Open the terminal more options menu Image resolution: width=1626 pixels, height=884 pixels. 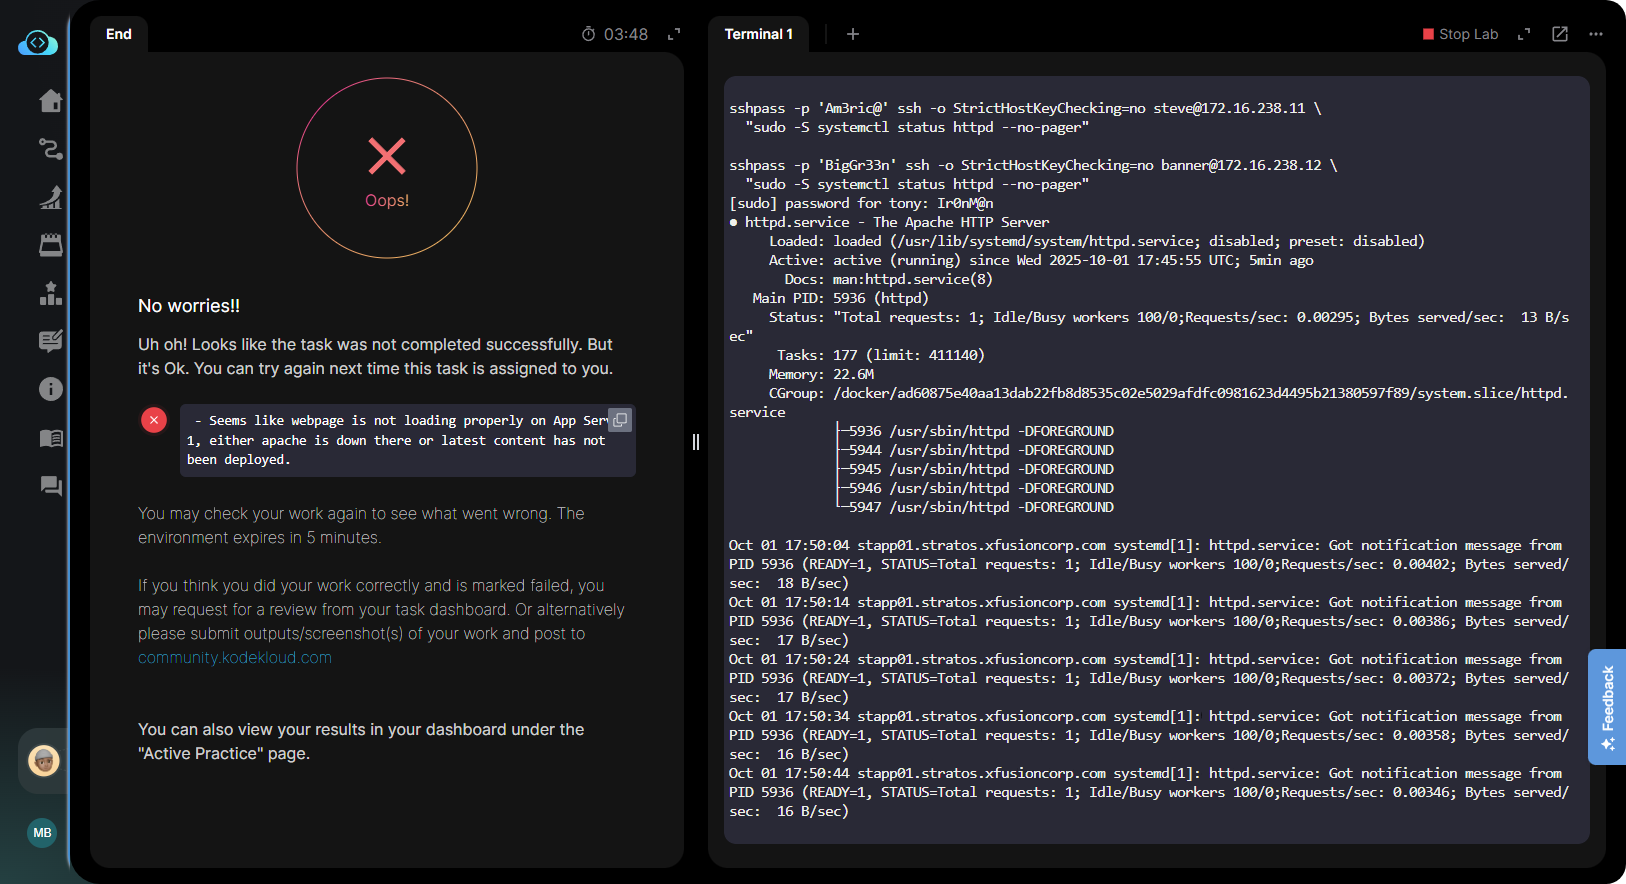pyautogui.click(x=1596, y=34)
